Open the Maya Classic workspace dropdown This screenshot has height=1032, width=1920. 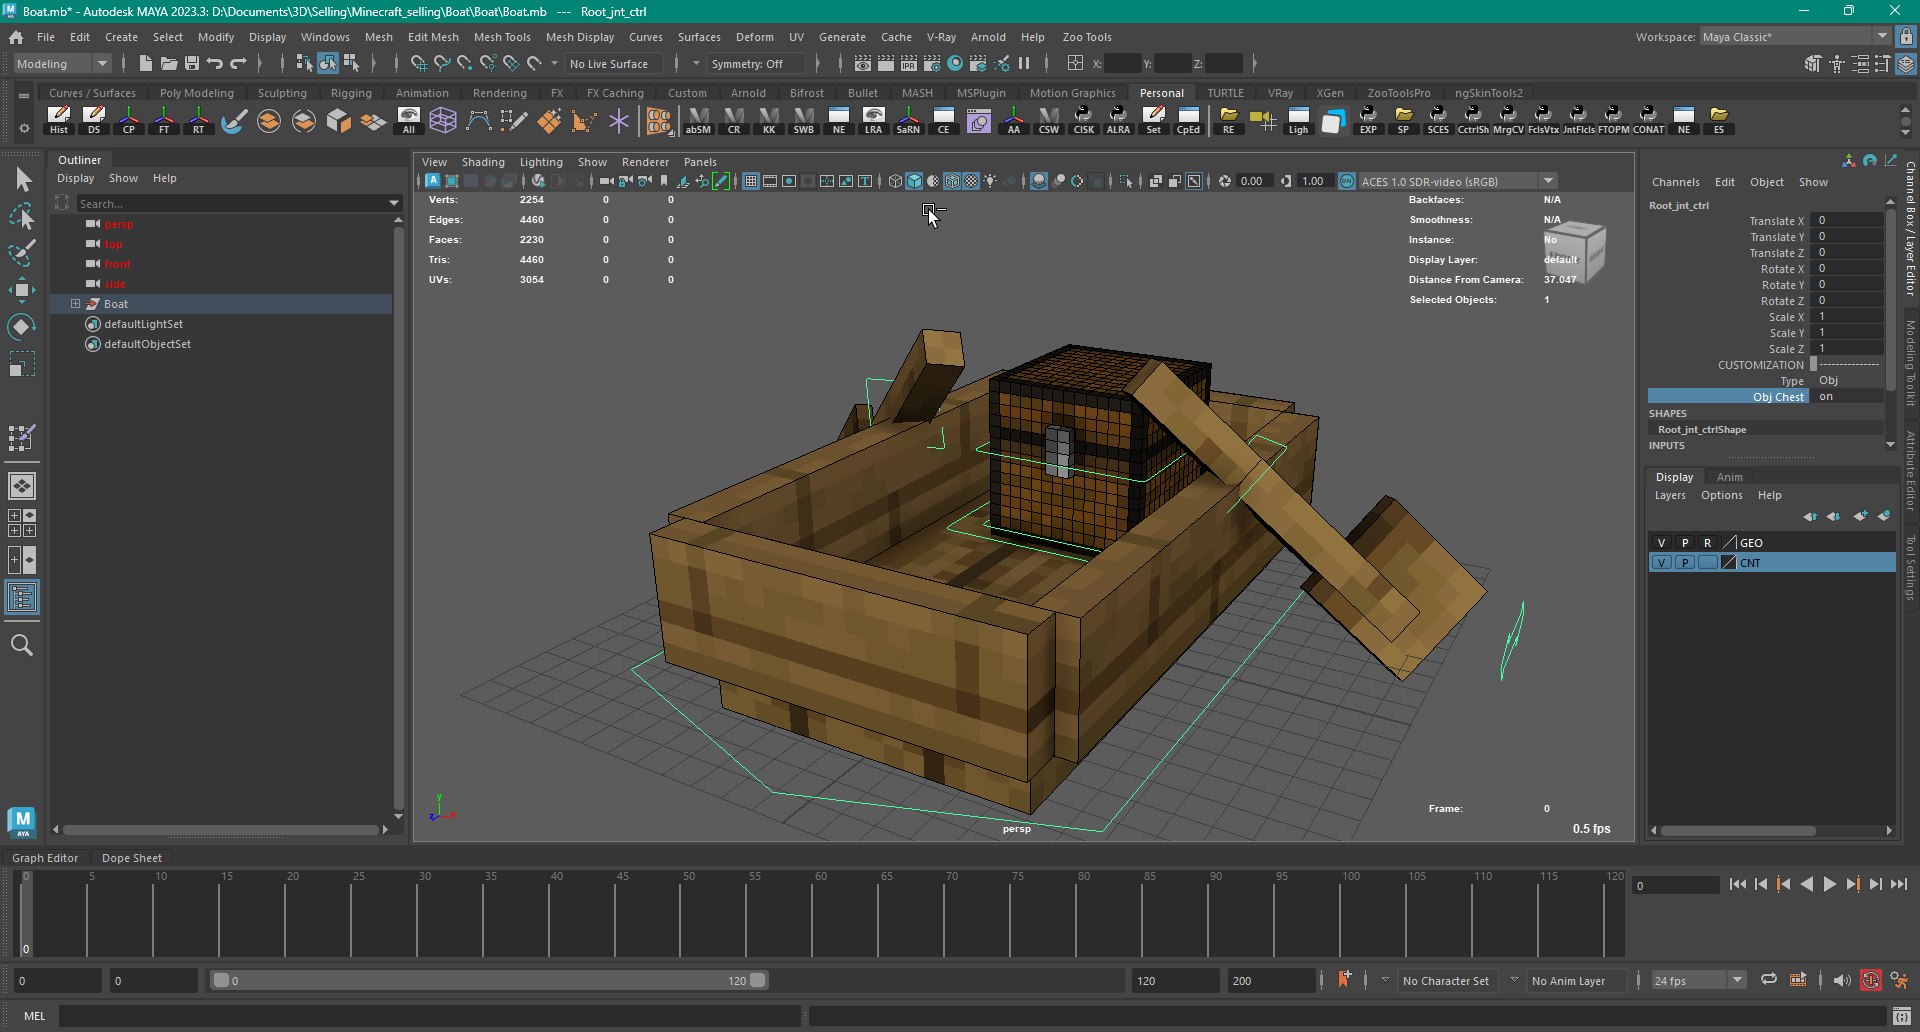pos(1795,37)
